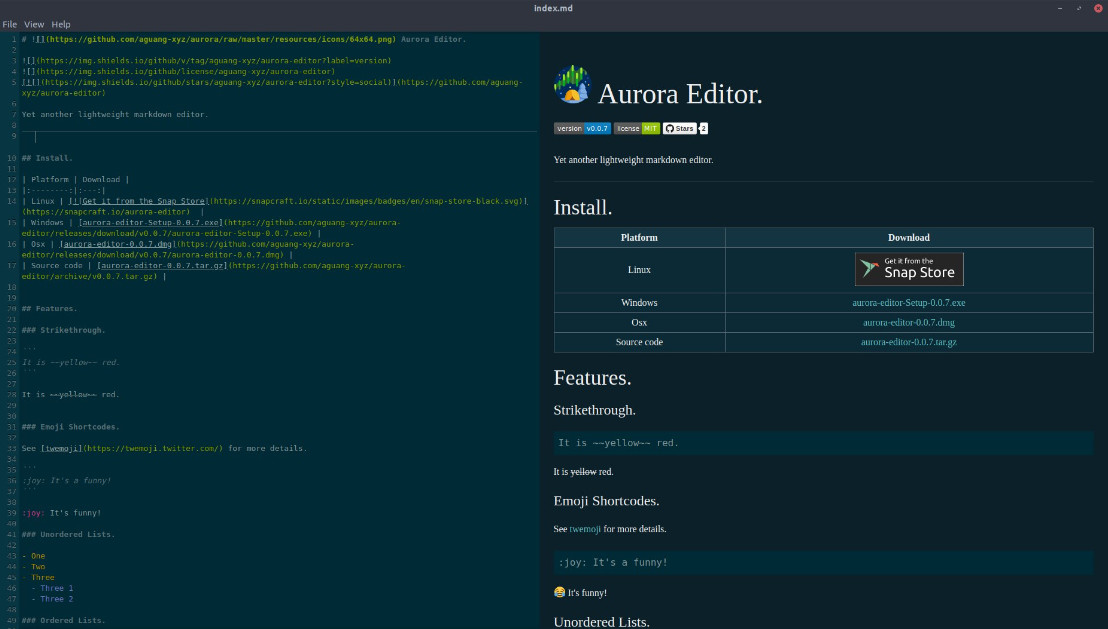Viewport: 1108px width, 629px height.
Task: Click the Aurora Editor logo in preview
Action: coord(572,85)
